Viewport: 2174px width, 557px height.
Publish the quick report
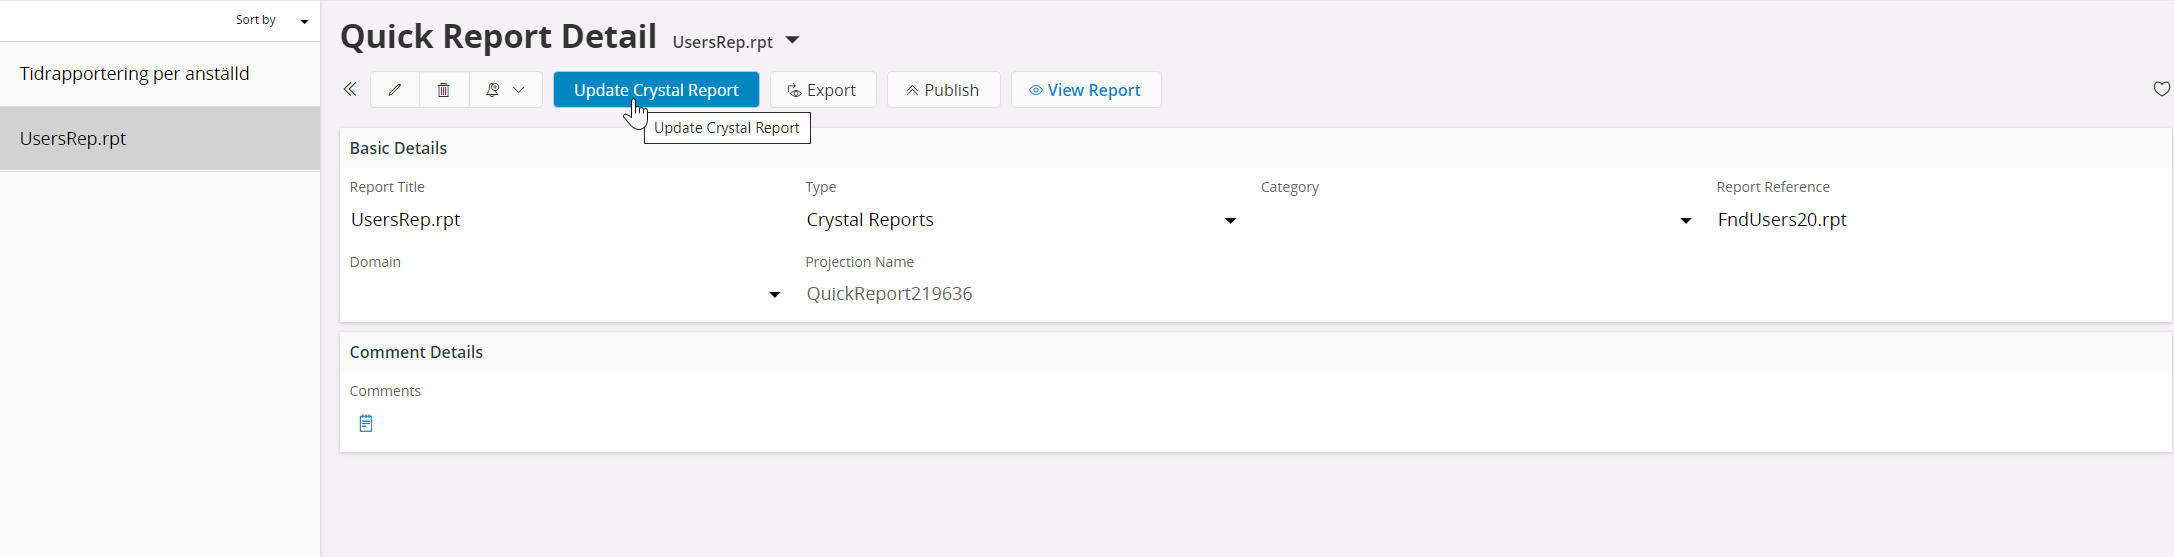pos(943,90)
